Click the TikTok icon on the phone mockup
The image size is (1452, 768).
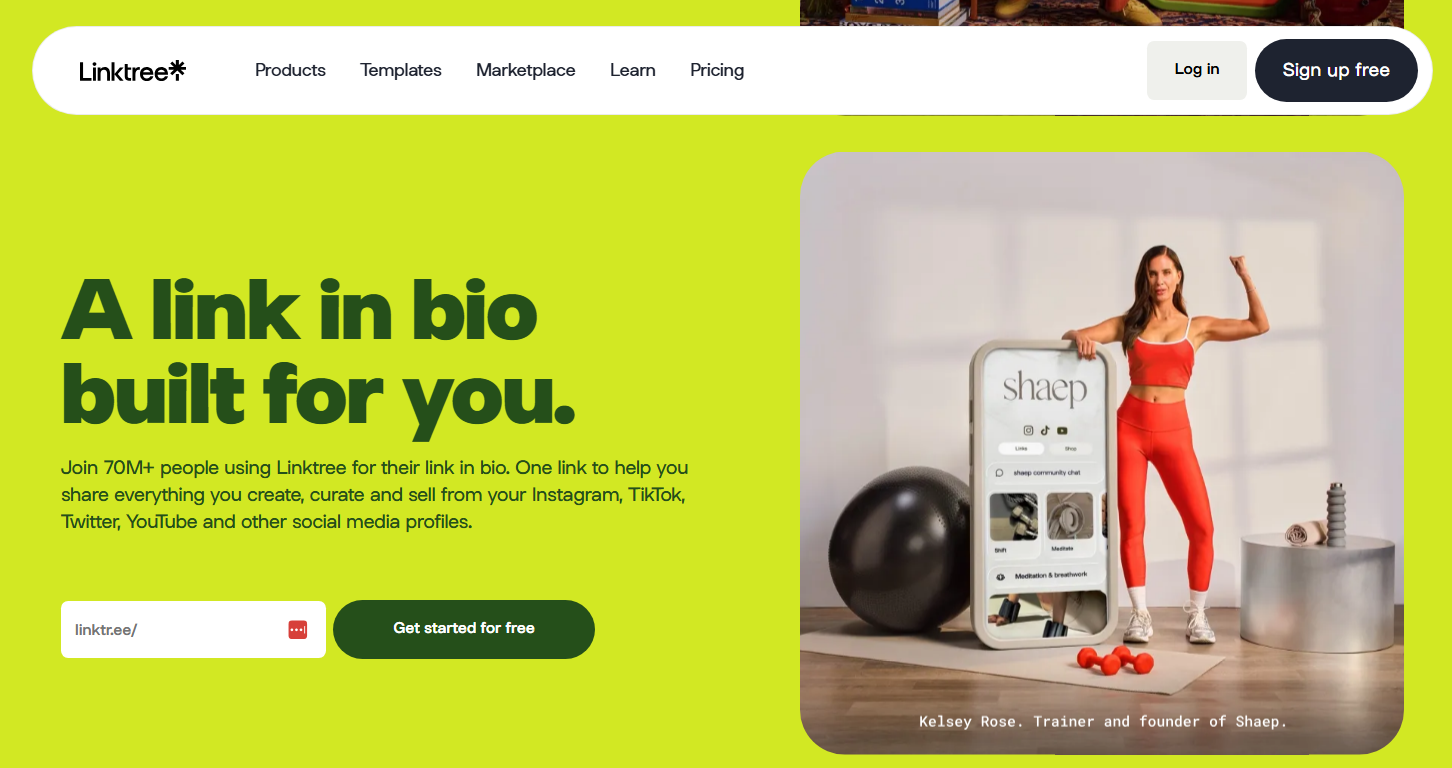point(1045,430)
